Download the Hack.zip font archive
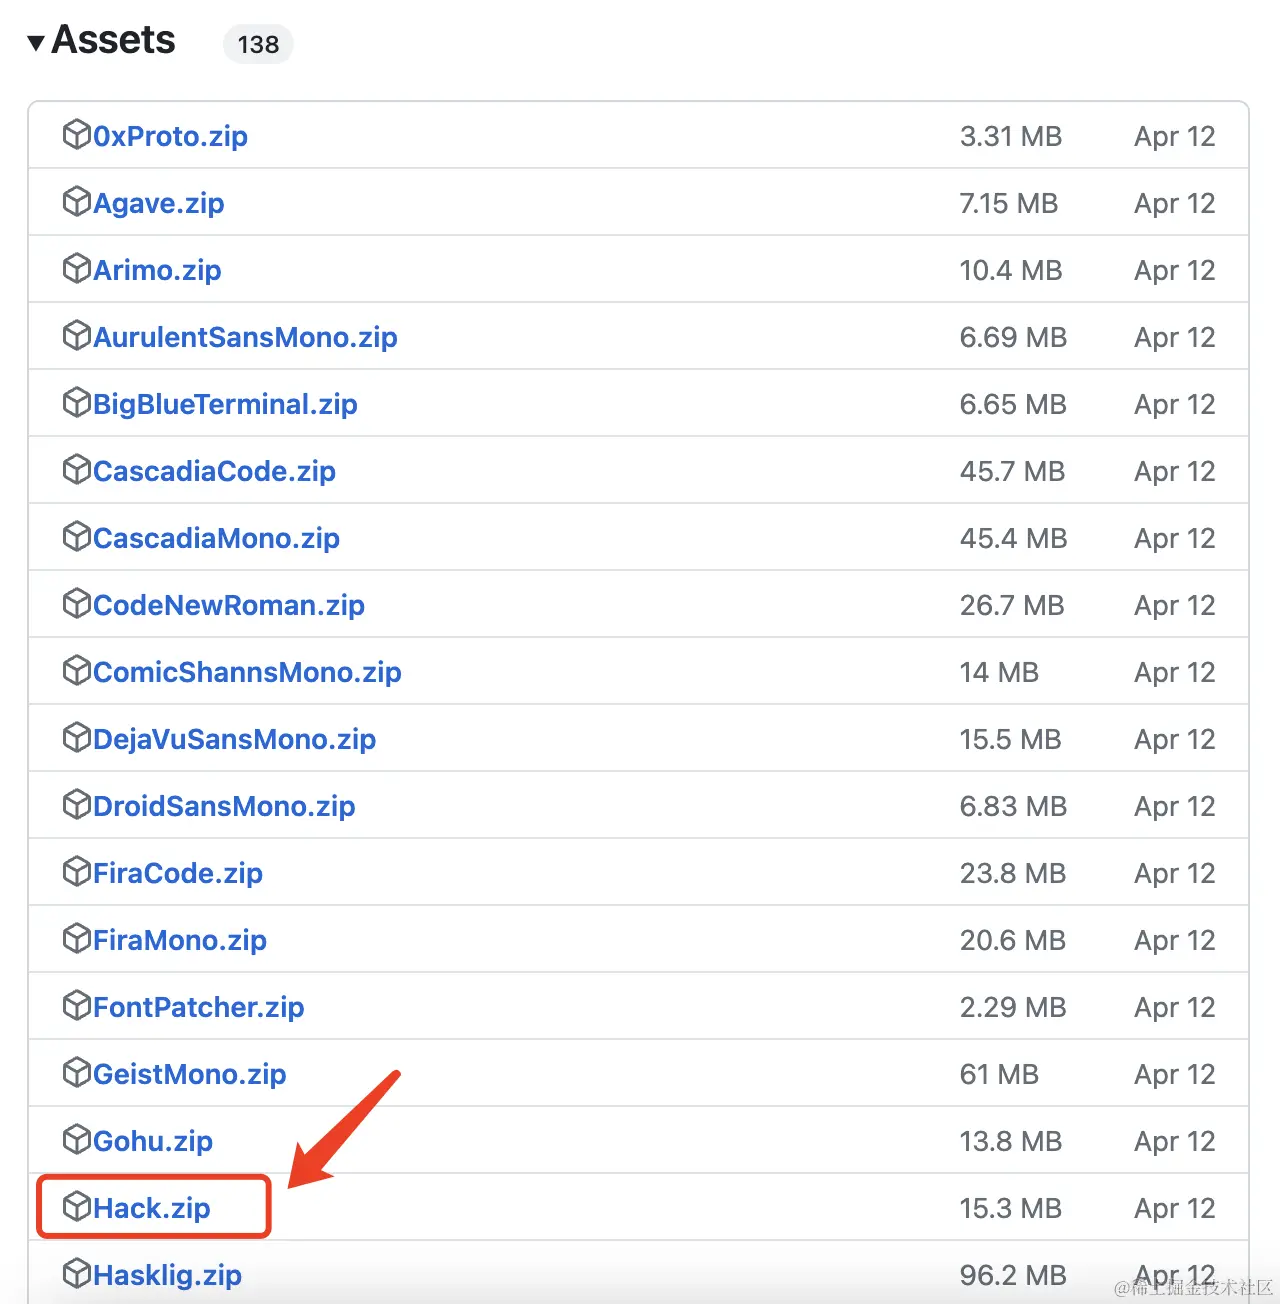 (151, 1208)
